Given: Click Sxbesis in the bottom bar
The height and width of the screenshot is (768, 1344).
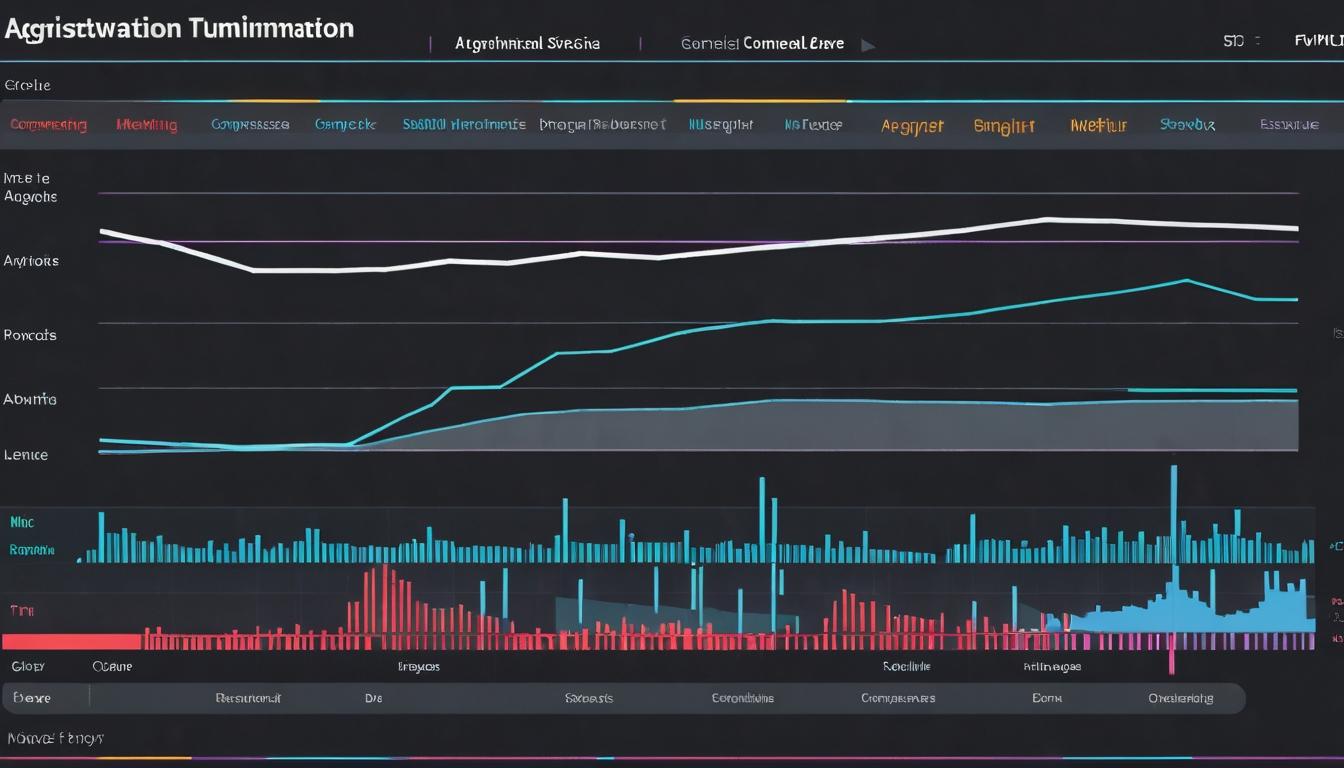Looking at the screenshot, I should click(588, 698).
